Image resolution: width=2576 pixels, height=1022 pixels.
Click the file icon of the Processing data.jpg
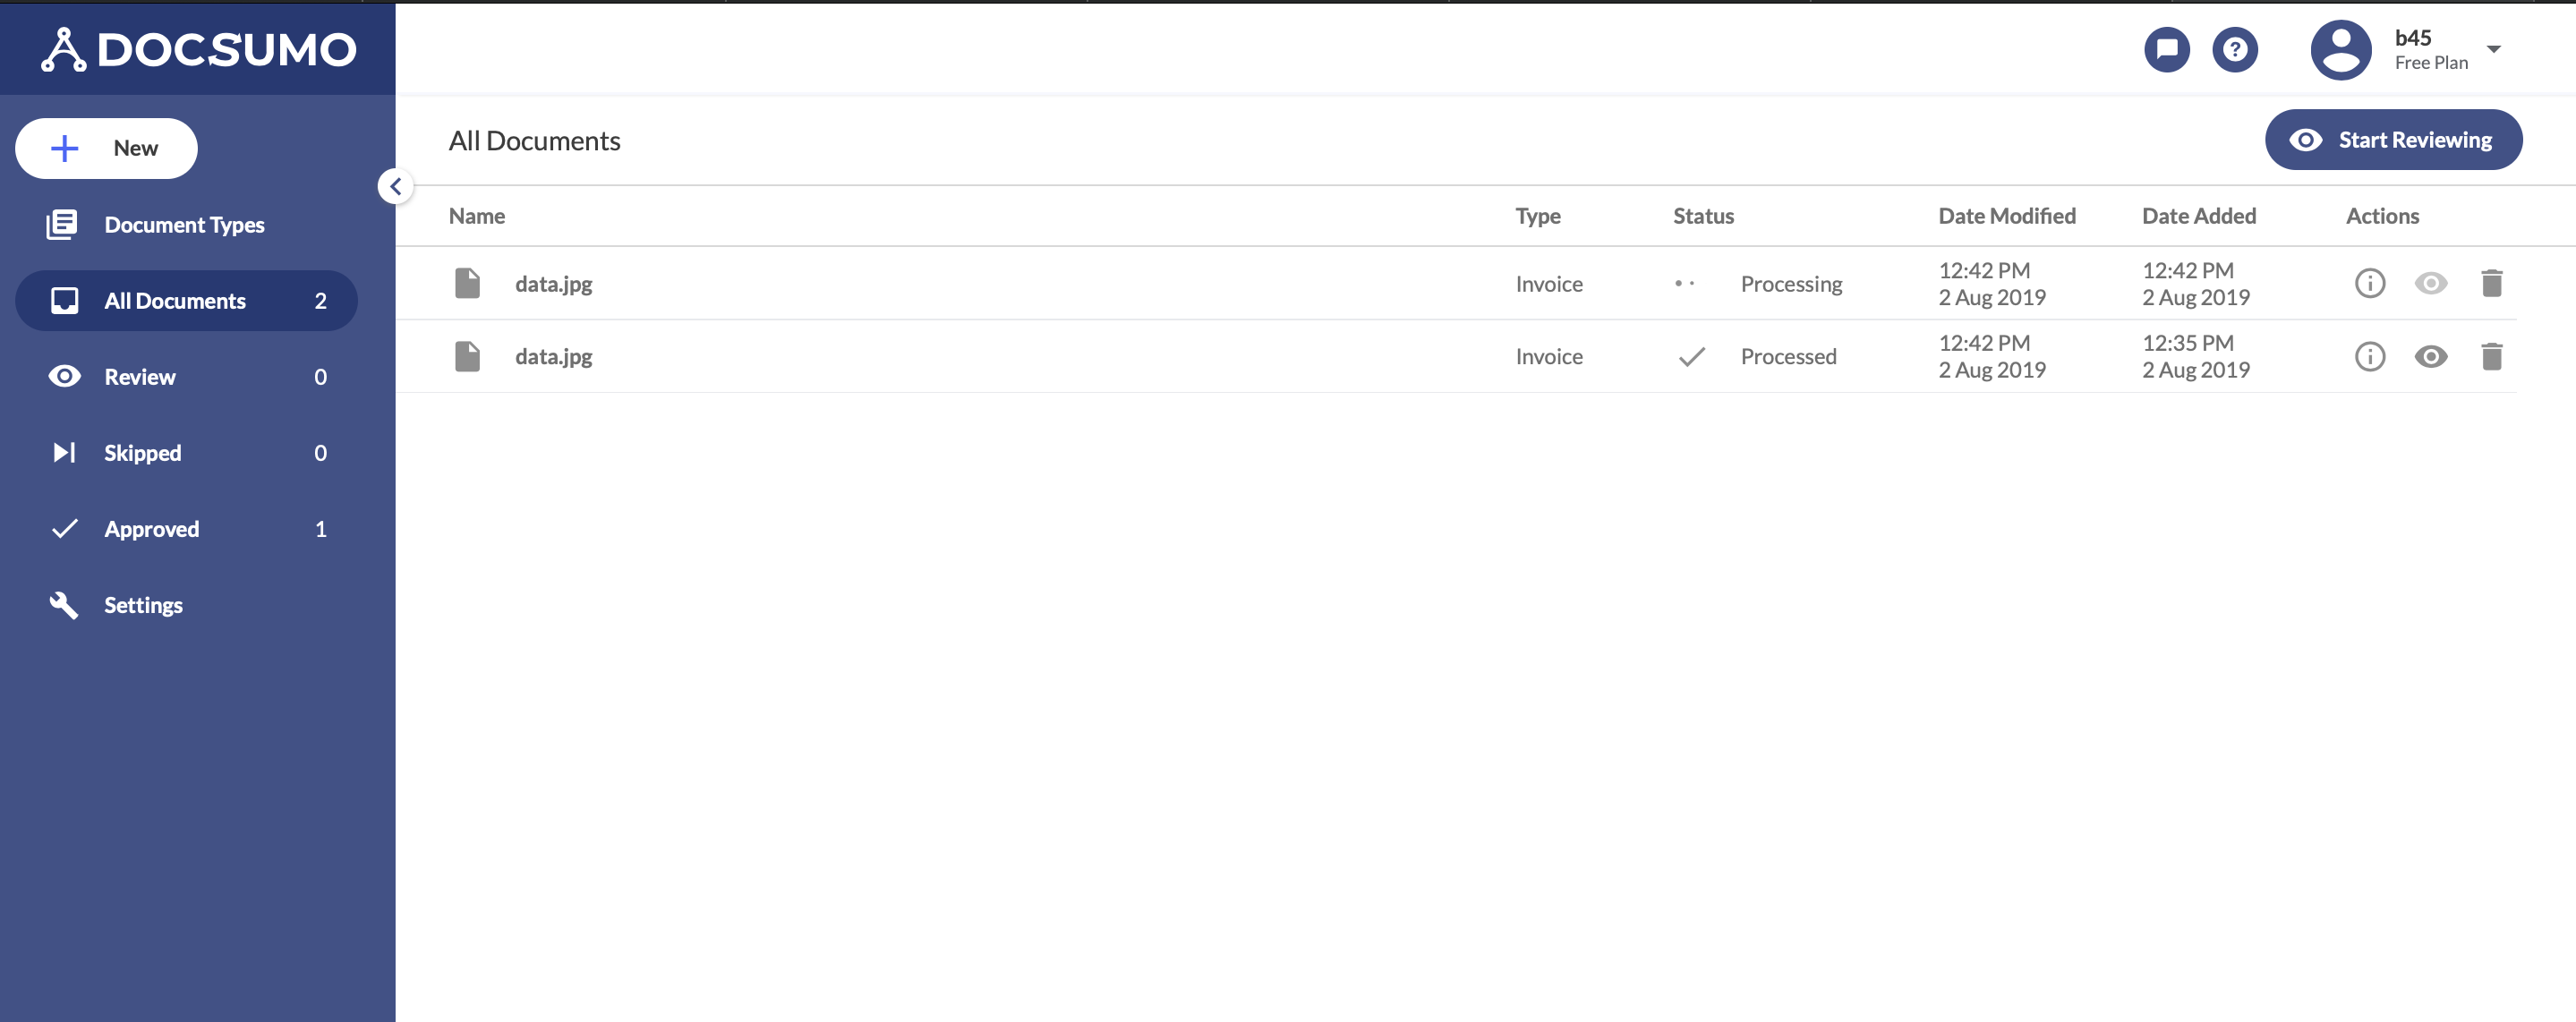tap(467, 283)
